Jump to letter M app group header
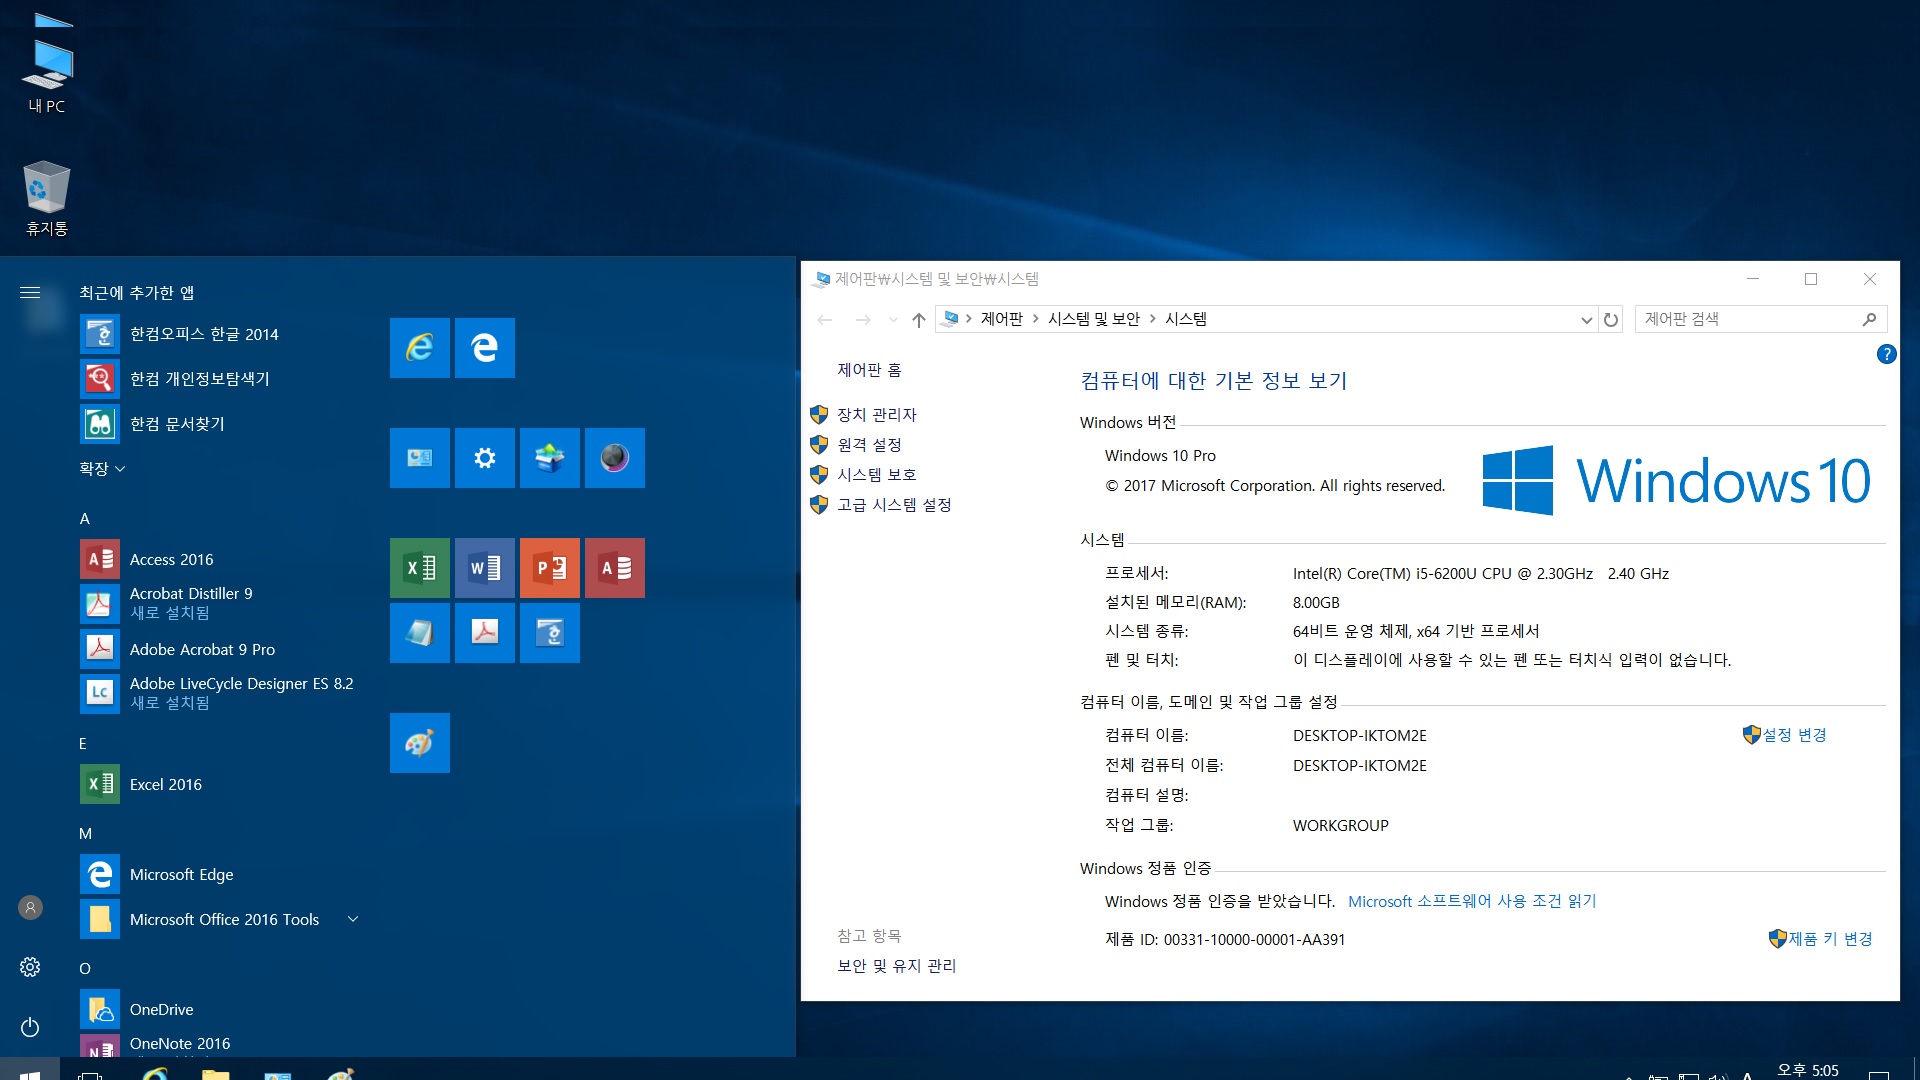 coord(85,834)
